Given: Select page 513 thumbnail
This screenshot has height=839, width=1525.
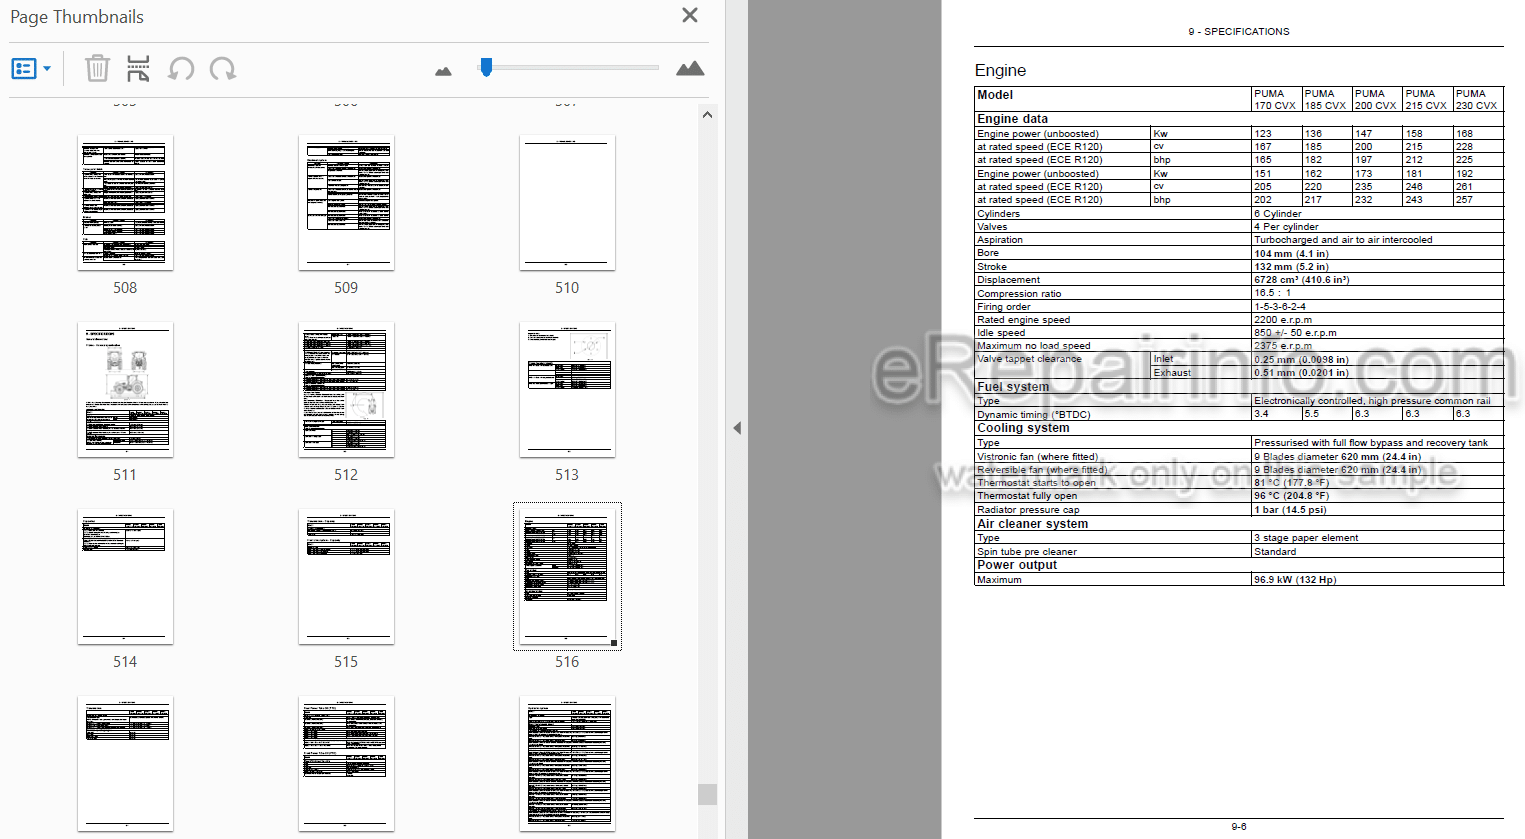Looking at the screenshot, I should click(x=567, y=390).
